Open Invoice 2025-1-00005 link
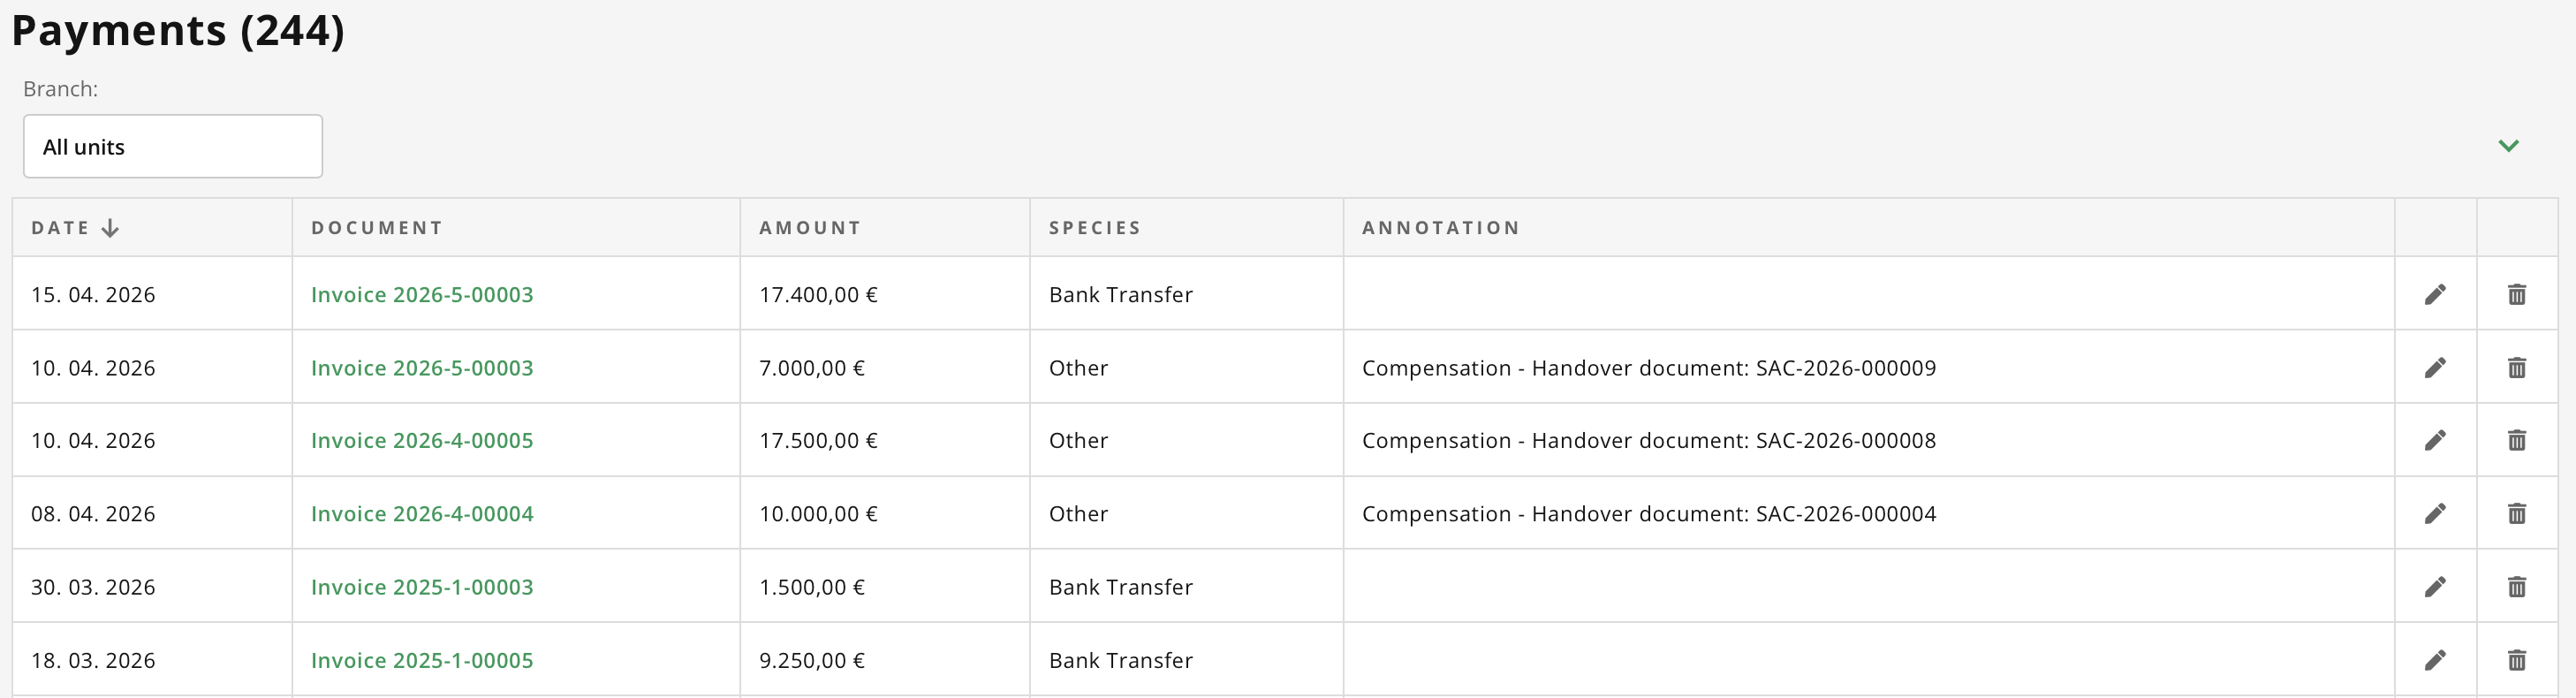The image size is (2576, 698). [422, 661]
